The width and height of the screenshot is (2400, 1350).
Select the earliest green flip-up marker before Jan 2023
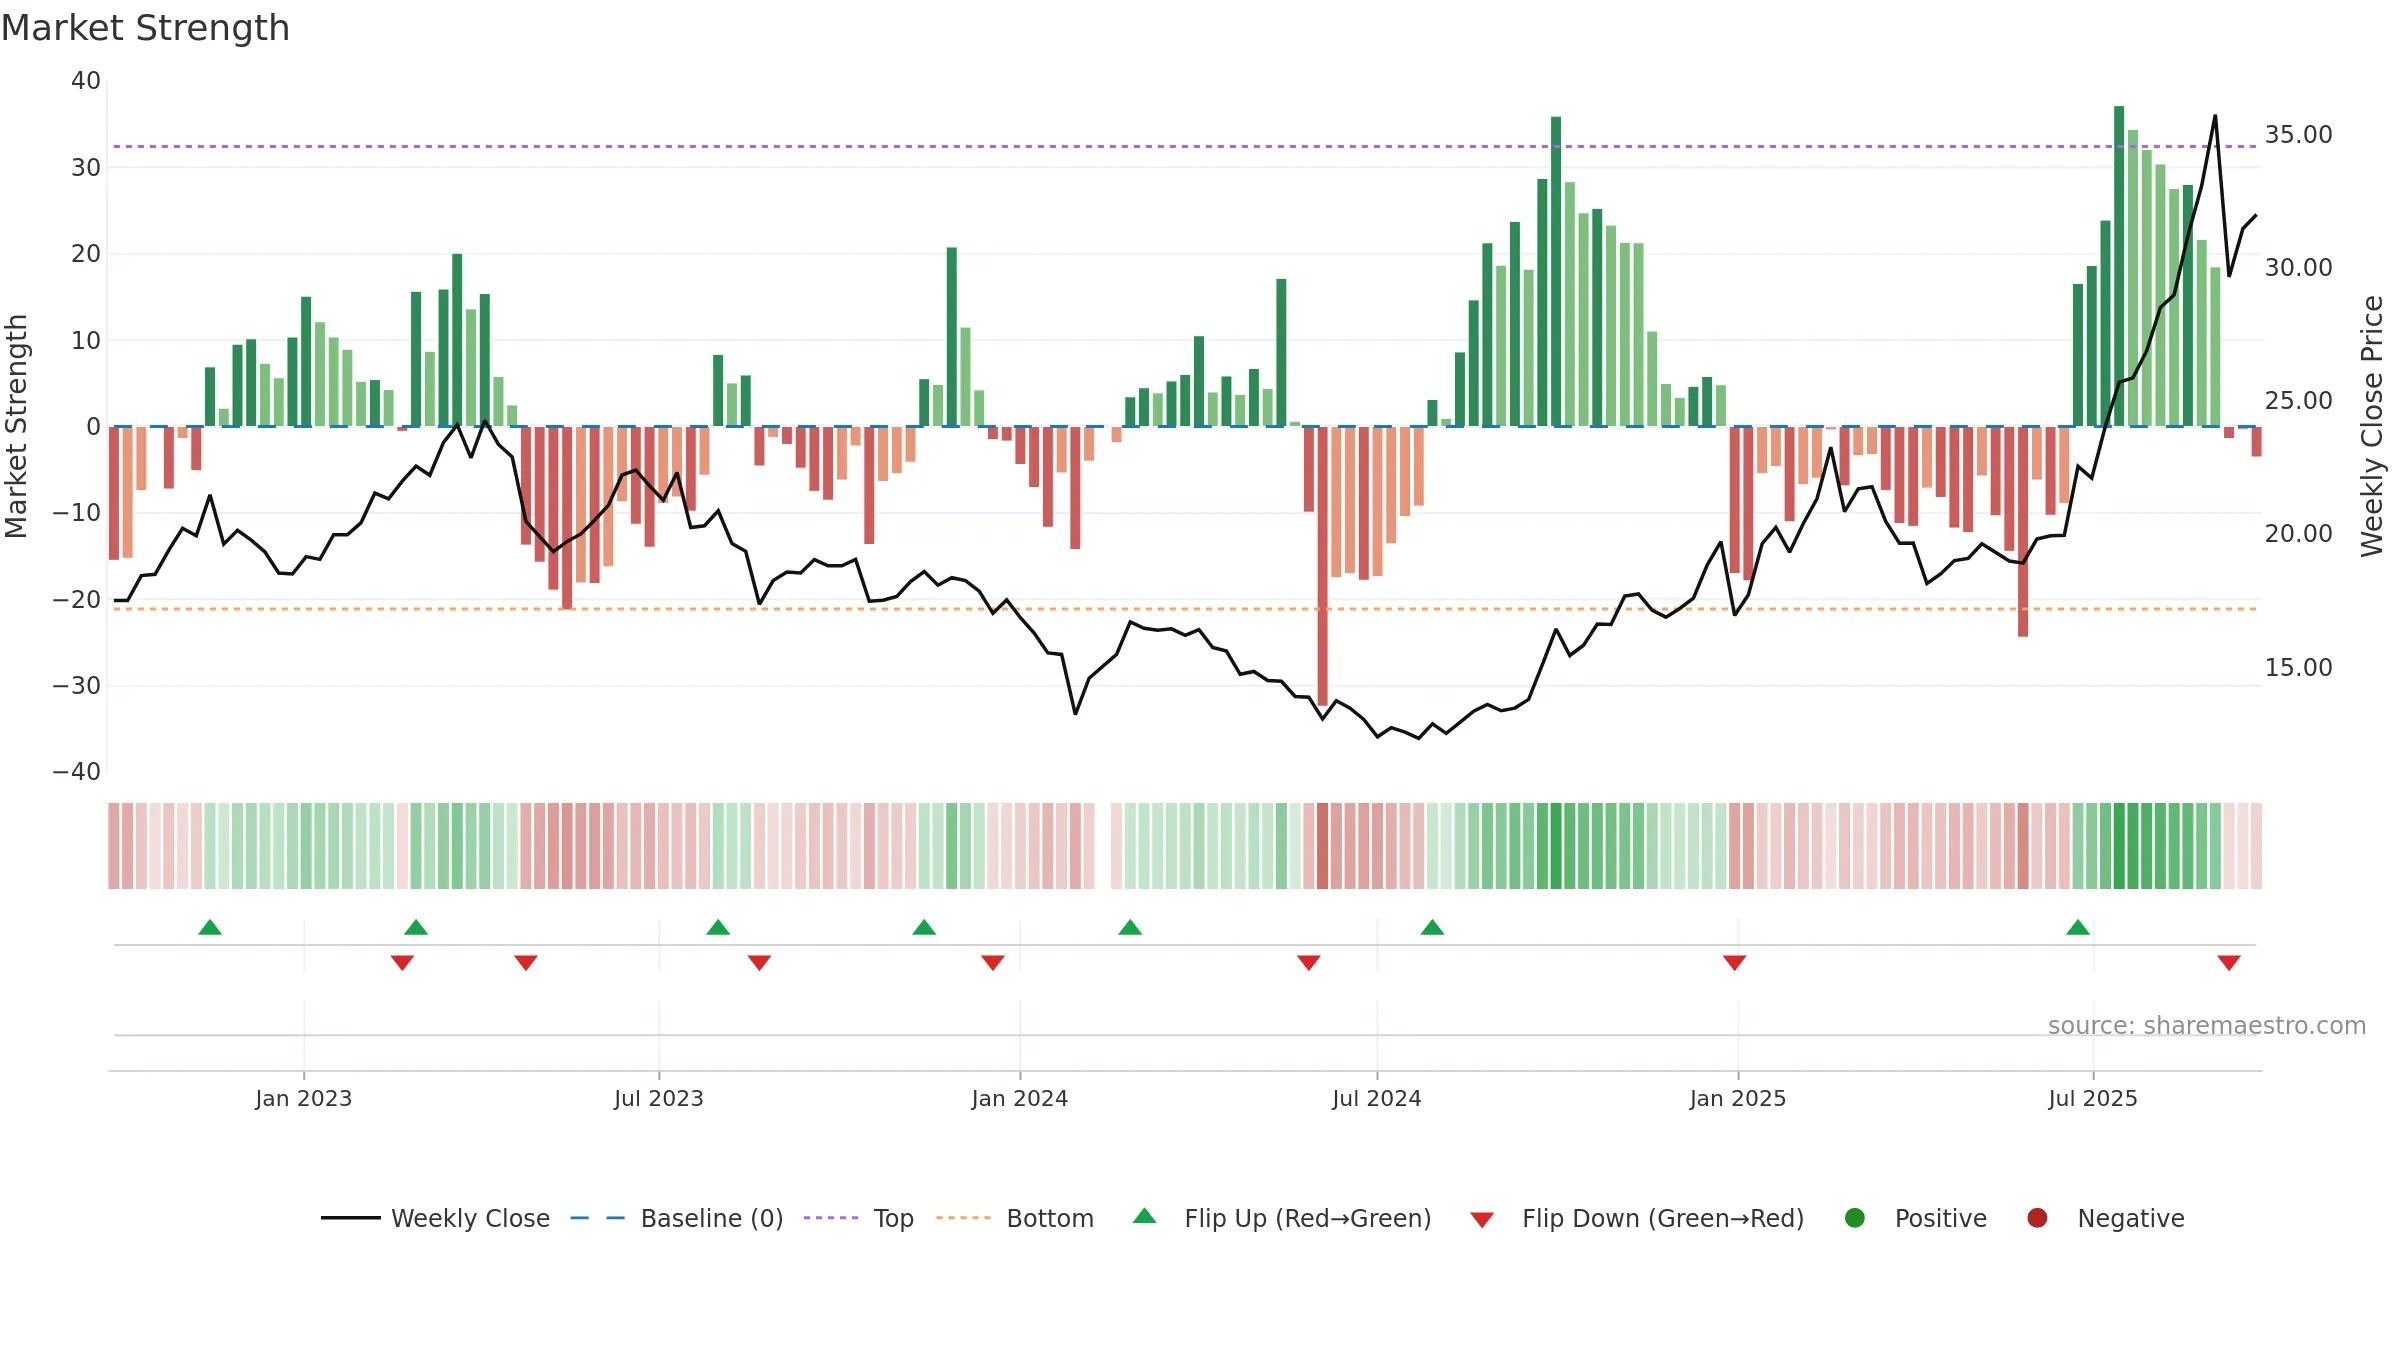[x=210, y=927]
